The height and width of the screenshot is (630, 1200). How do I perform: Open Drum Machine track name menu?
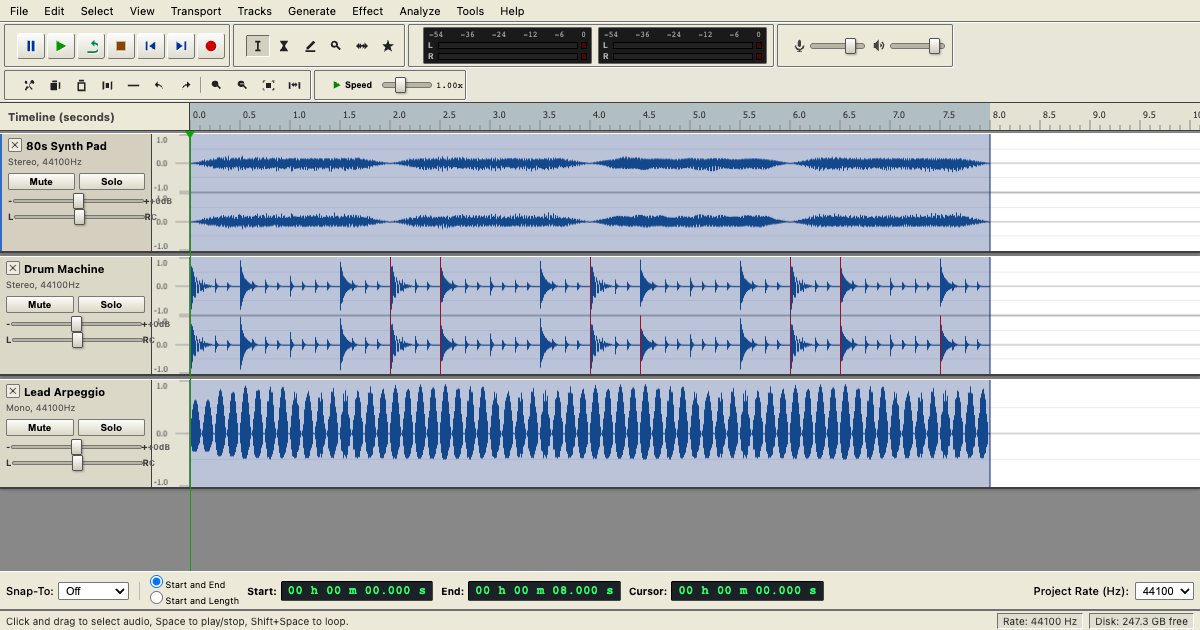pyautogui.click(x=64, y=269)
